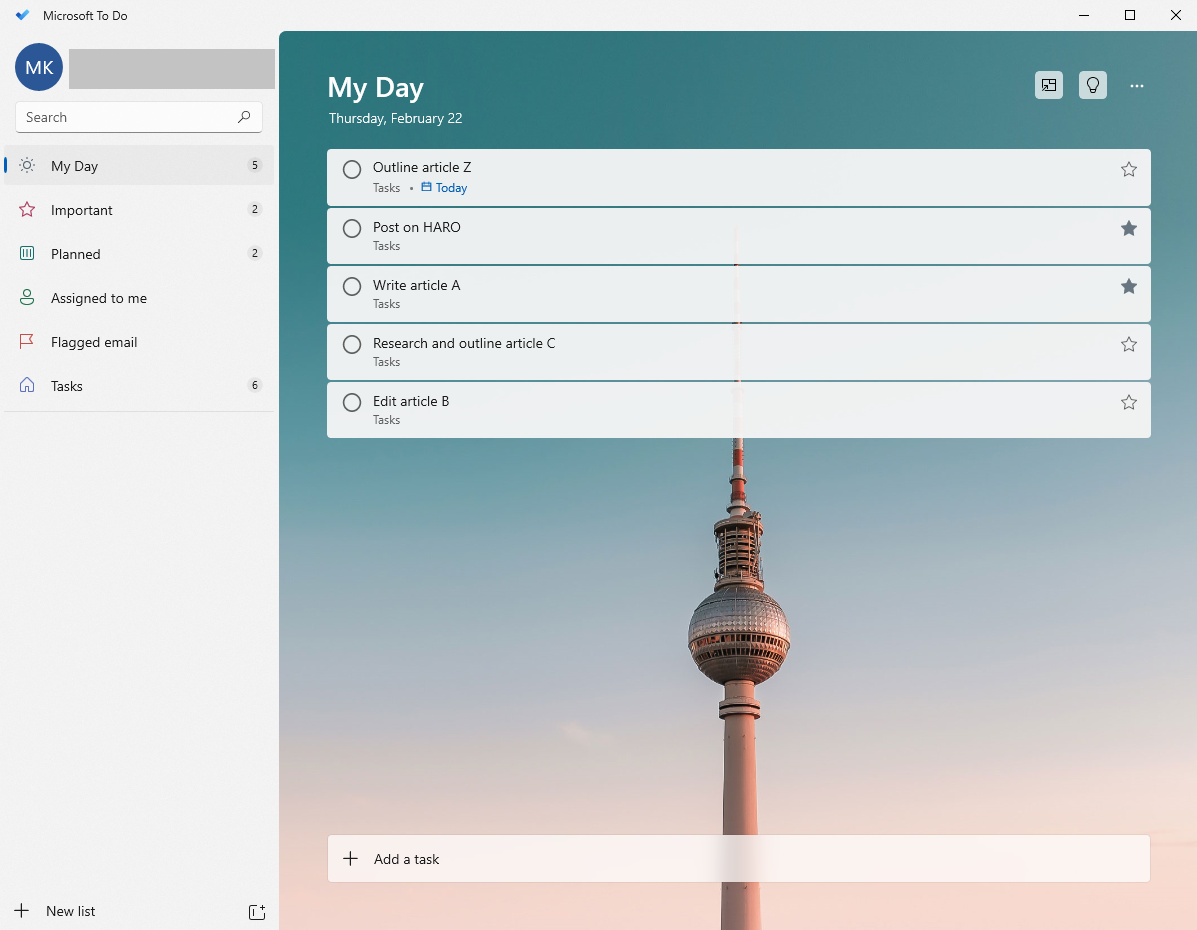Star the Outline article Z task

pos(1129,170)
